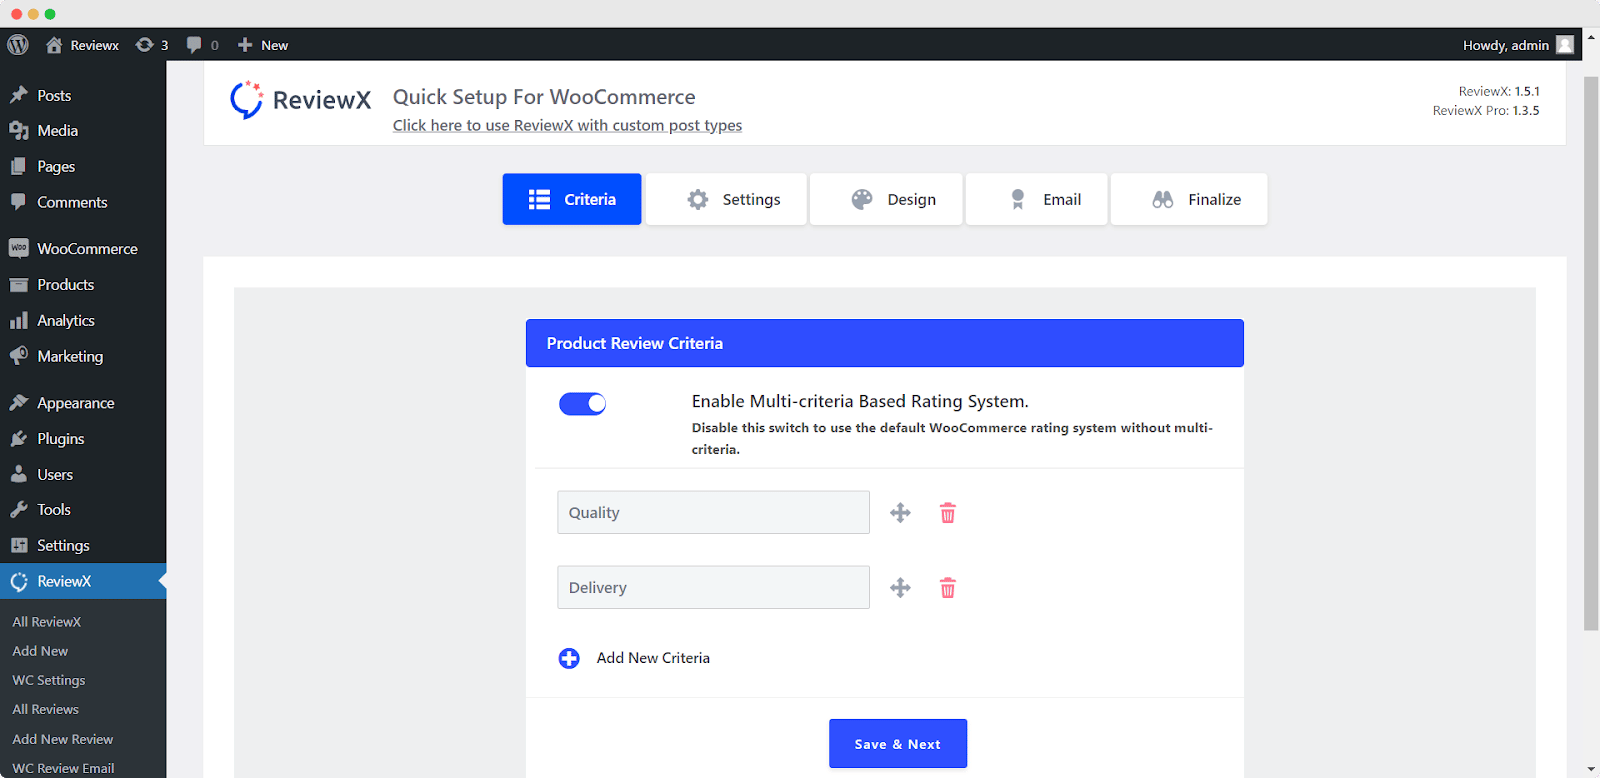Viewport: 1600px width, 778px height.
Task: Open the All ReviewX submenu item
Action: (46, 622)
